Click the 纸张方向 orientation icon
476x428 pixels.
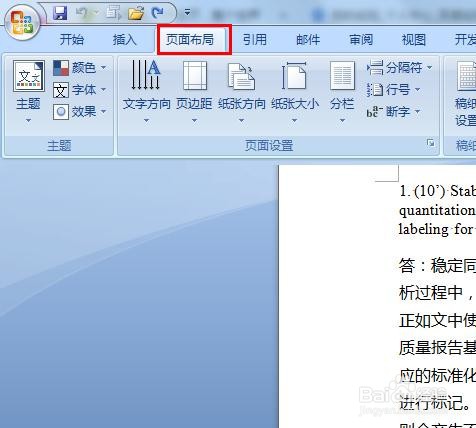click(241, 77)
